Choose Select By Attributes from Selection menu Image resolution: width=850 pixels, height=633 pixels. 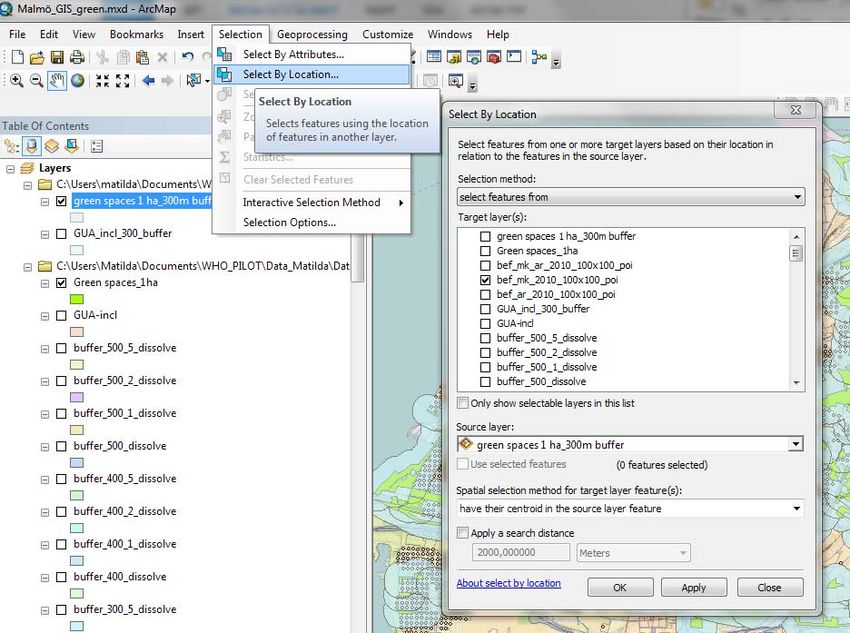[x=312, y=54]
